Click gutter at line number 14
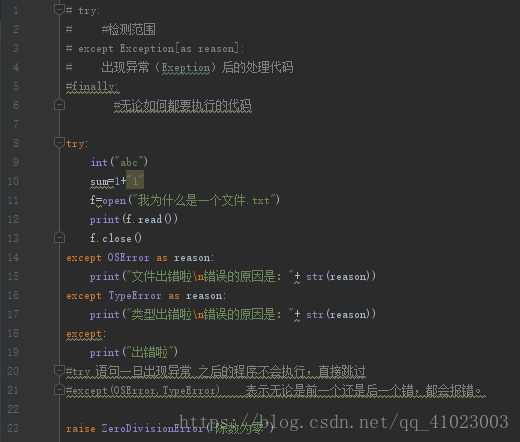Viewport: 520px width, 442px height. tap(13, 257)
